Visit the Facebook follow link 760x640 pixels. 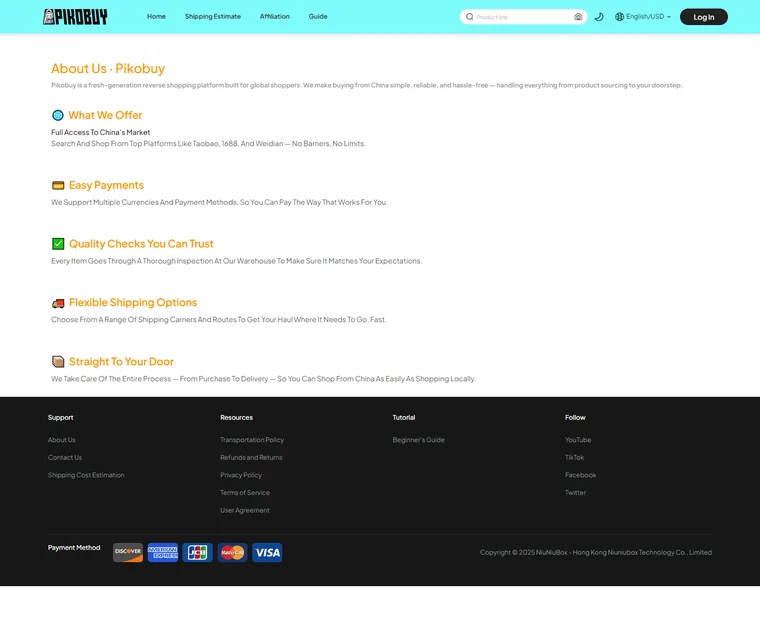click(580, 475)
